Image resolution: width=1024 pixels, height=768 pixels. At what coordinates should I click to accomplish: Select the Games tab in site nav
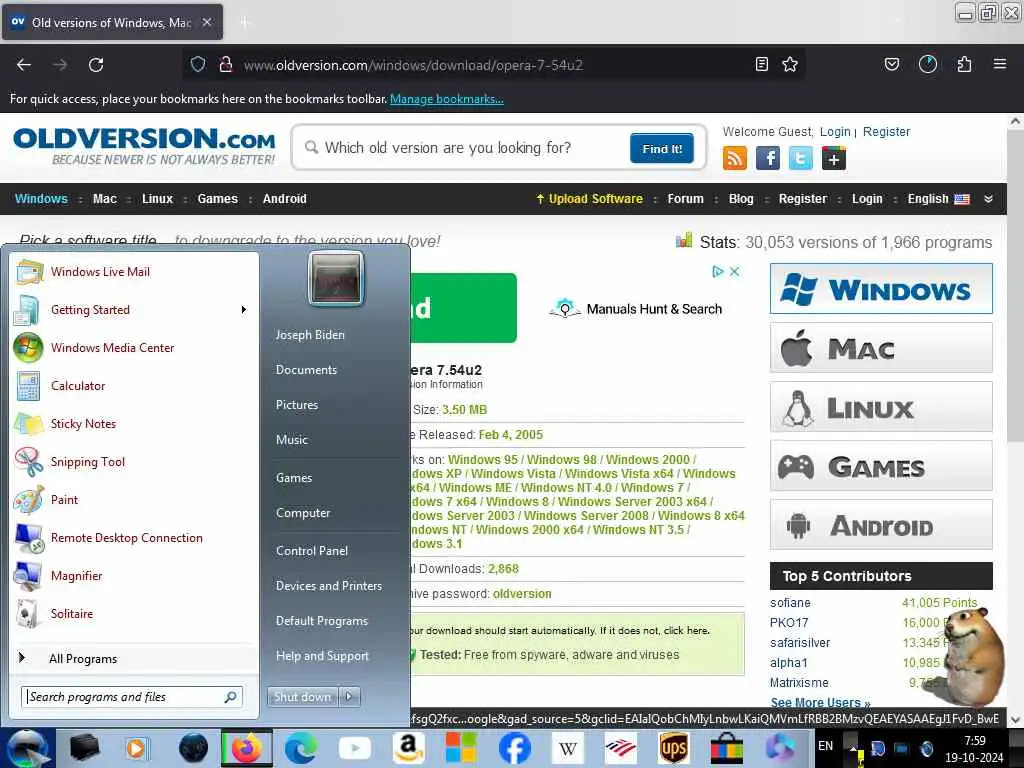[x=217, y=199]
